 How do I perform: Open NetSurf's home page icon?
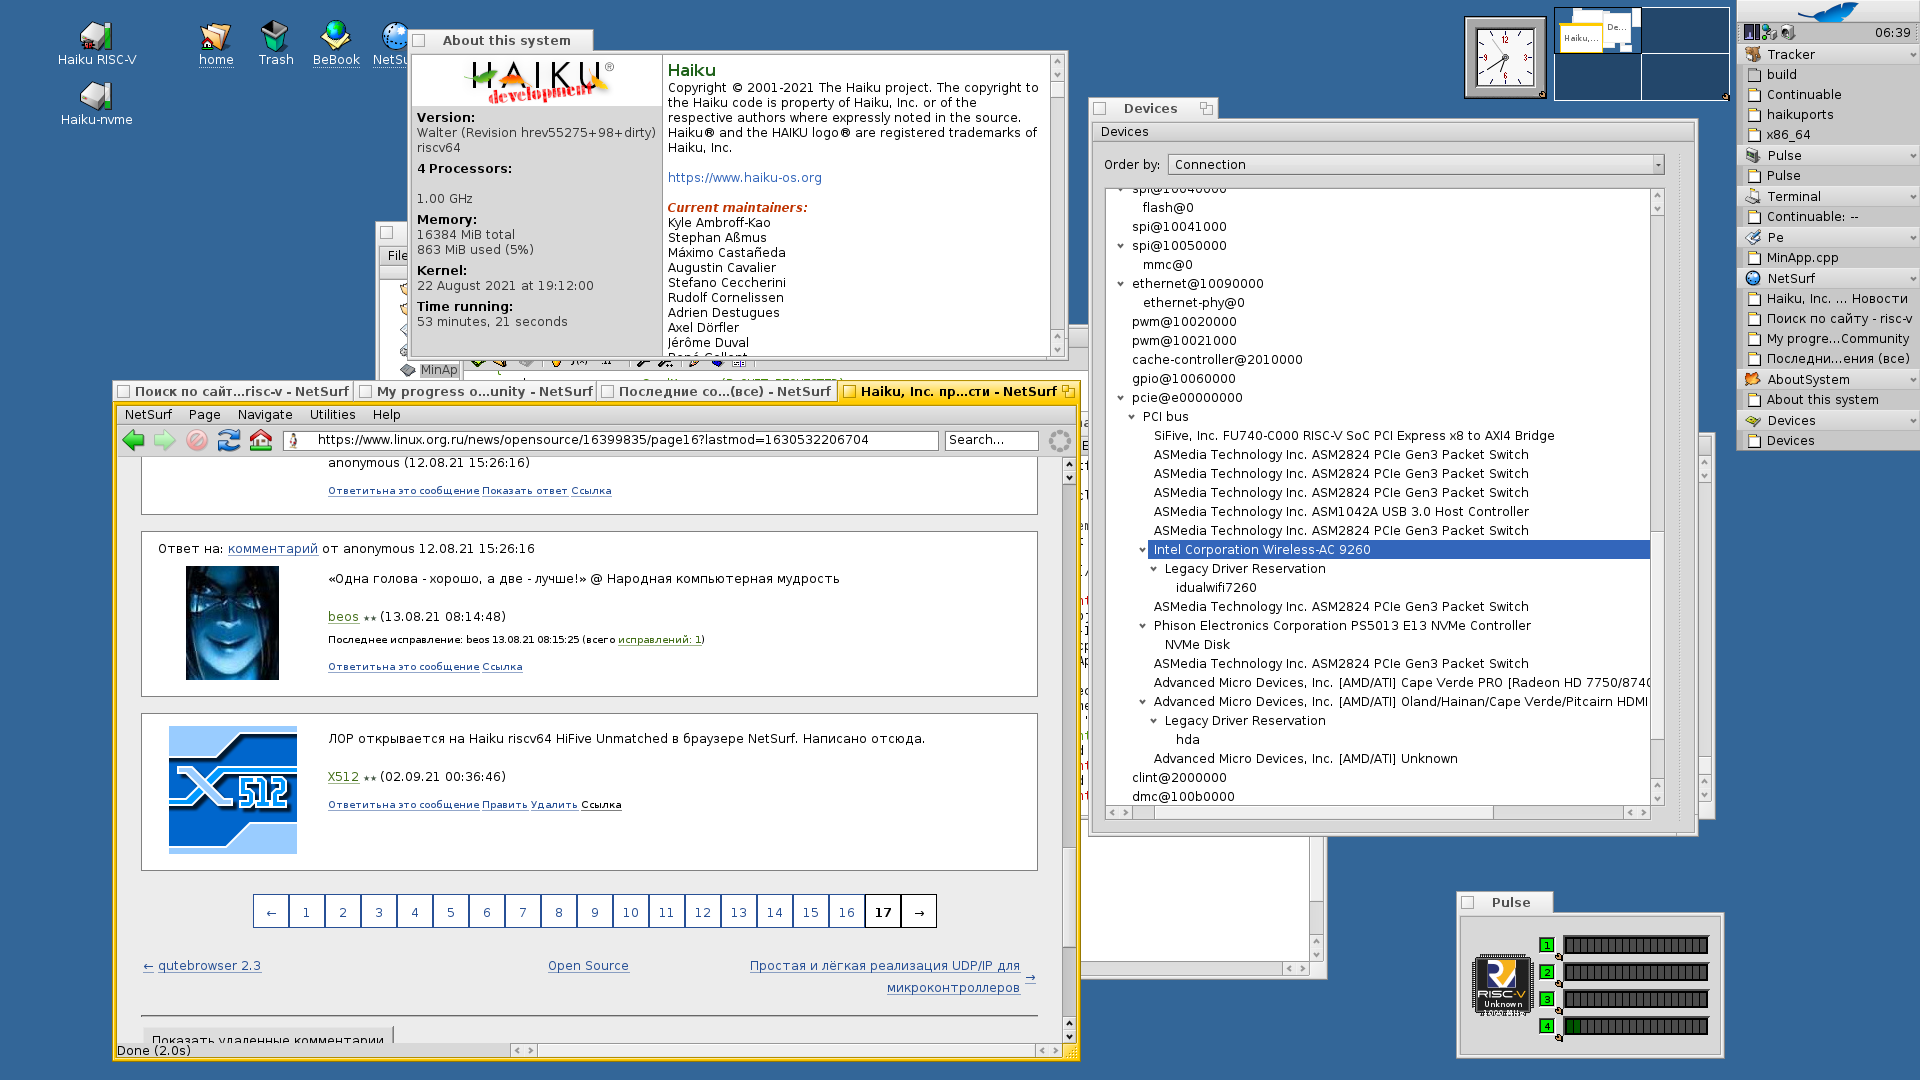261,440
